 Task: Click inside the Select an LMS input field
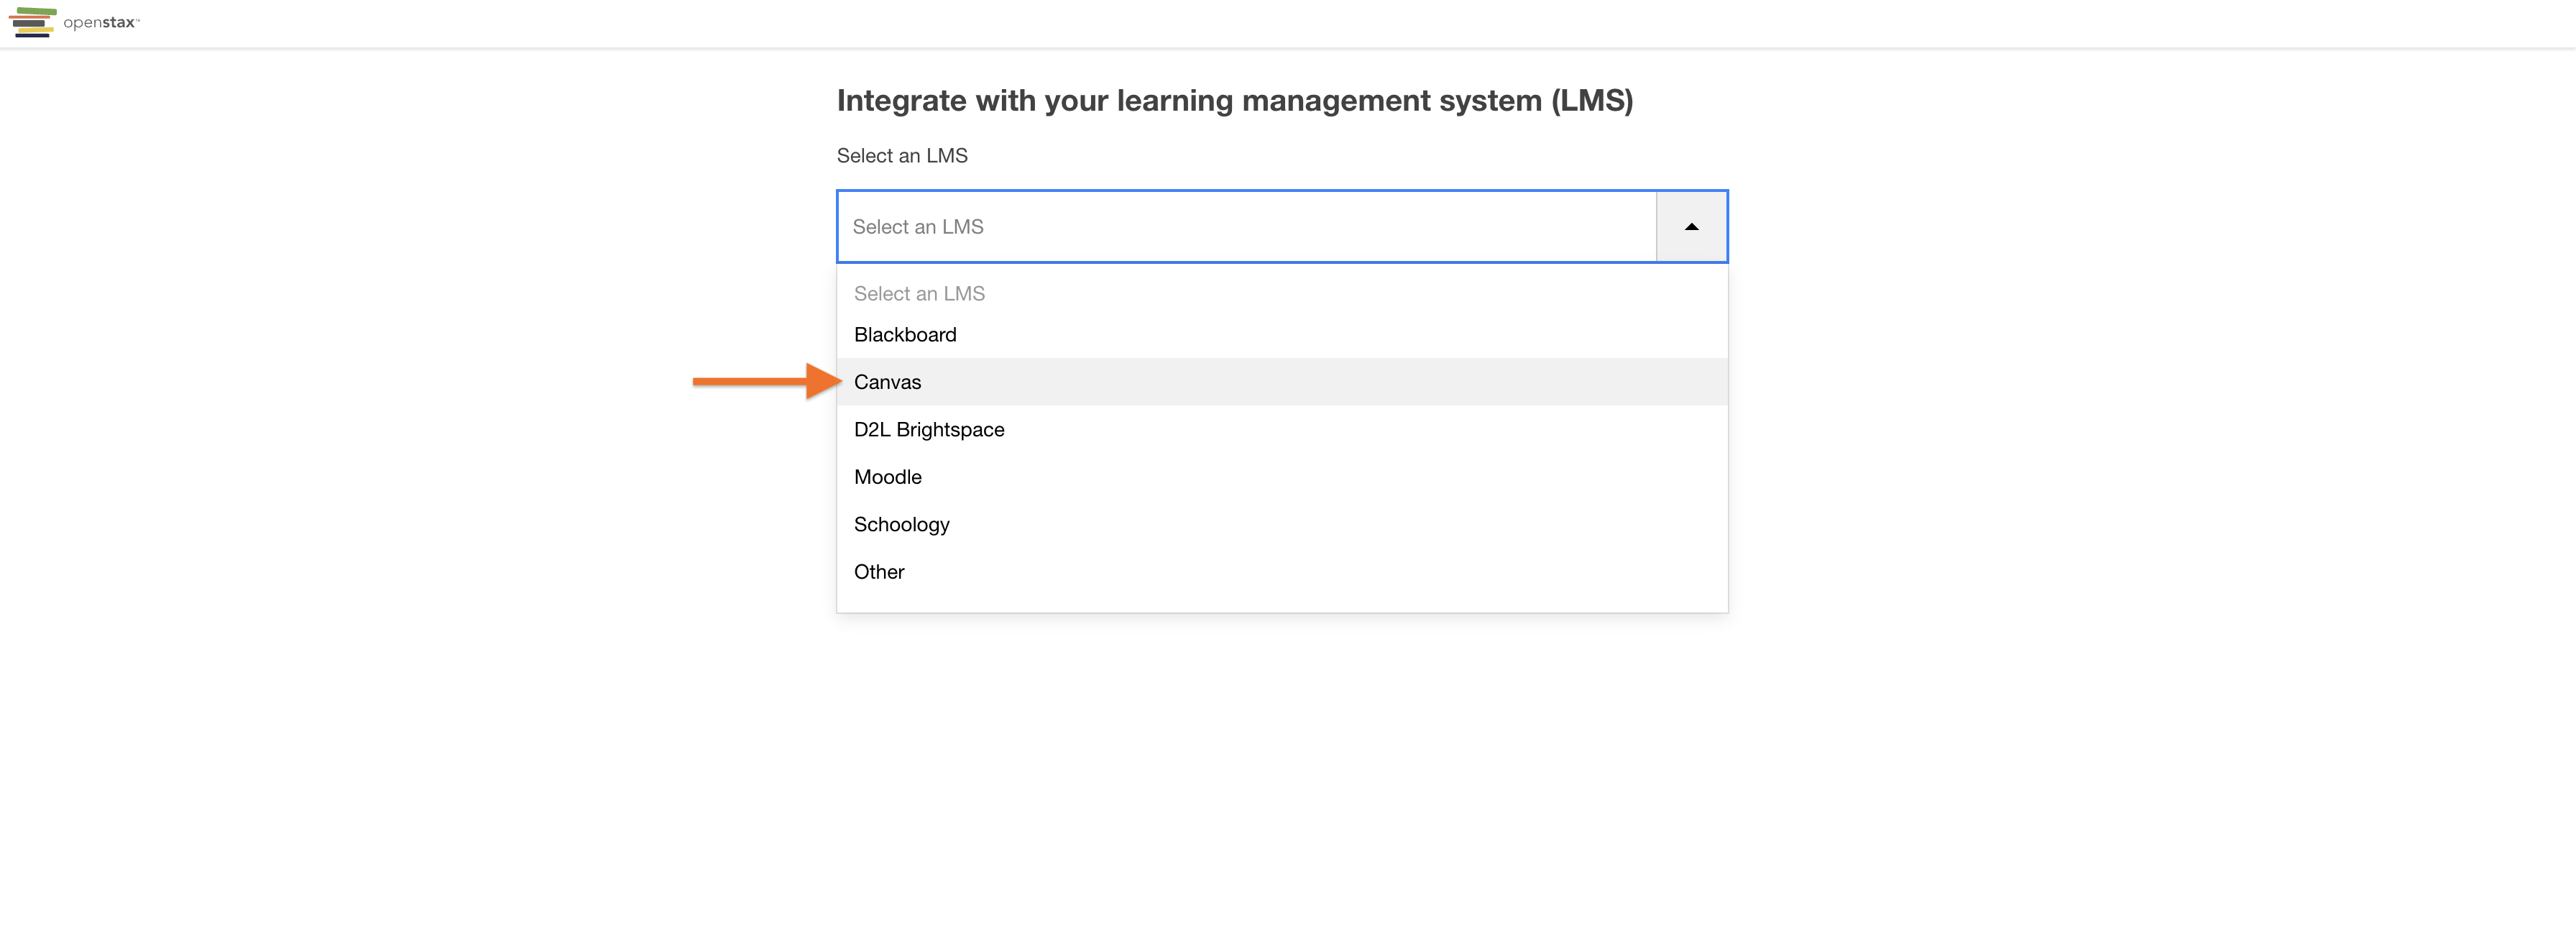point(1200,226)
